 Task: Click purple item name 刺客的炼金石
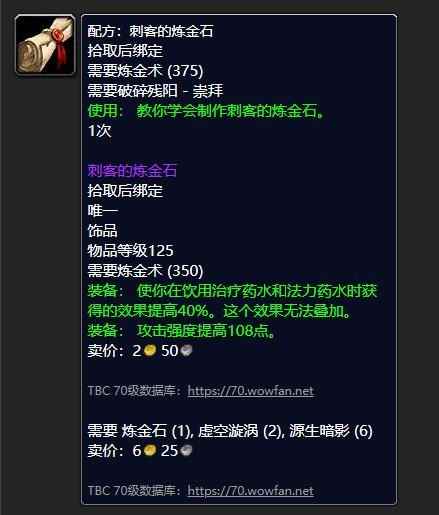pyautogui.click(x=132, y=171)
